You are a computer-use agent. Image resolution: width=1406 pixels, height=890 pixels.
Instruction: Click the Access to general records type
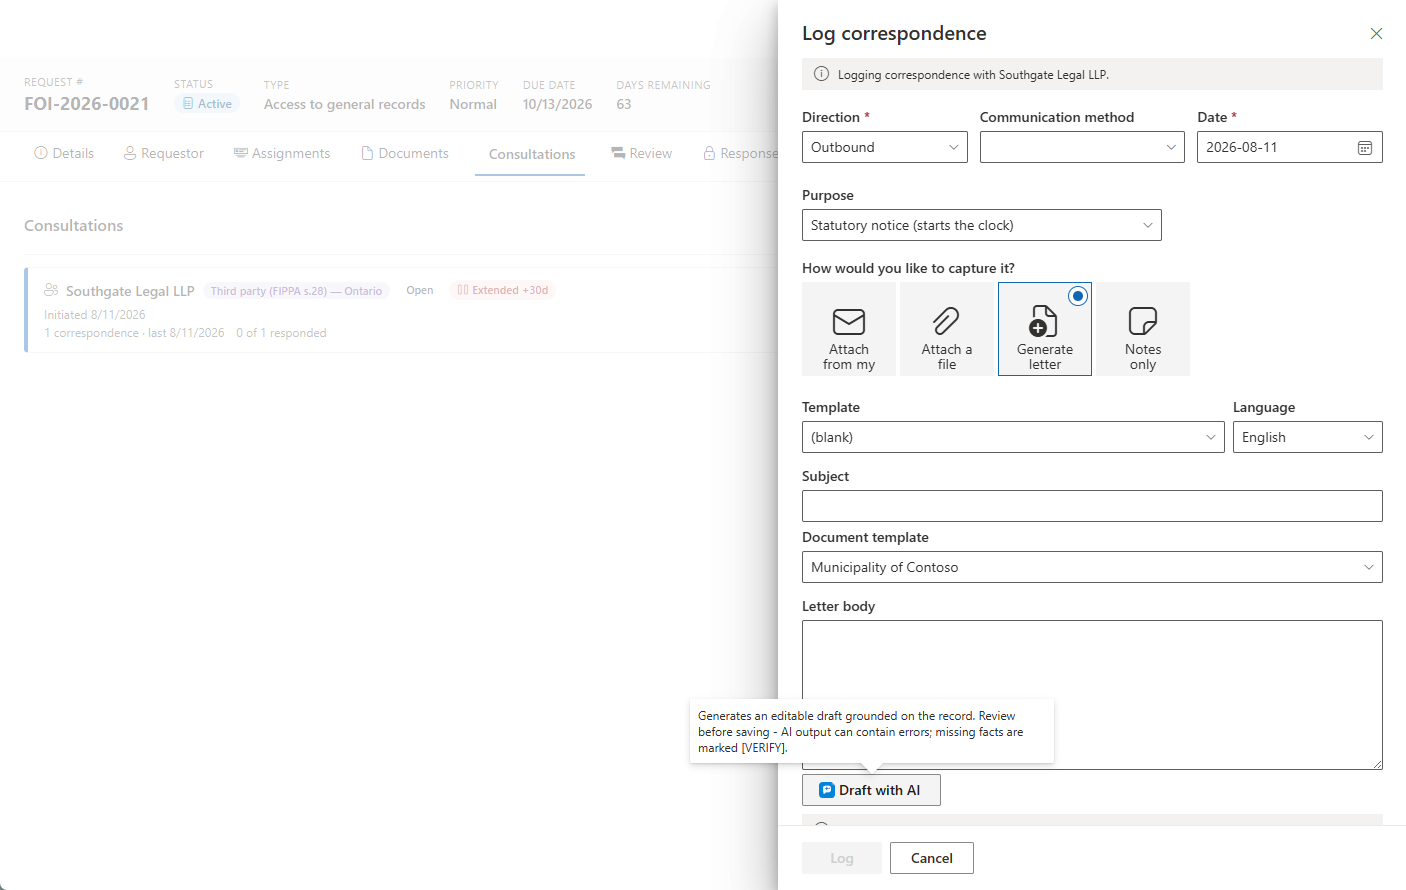(345, 104)
